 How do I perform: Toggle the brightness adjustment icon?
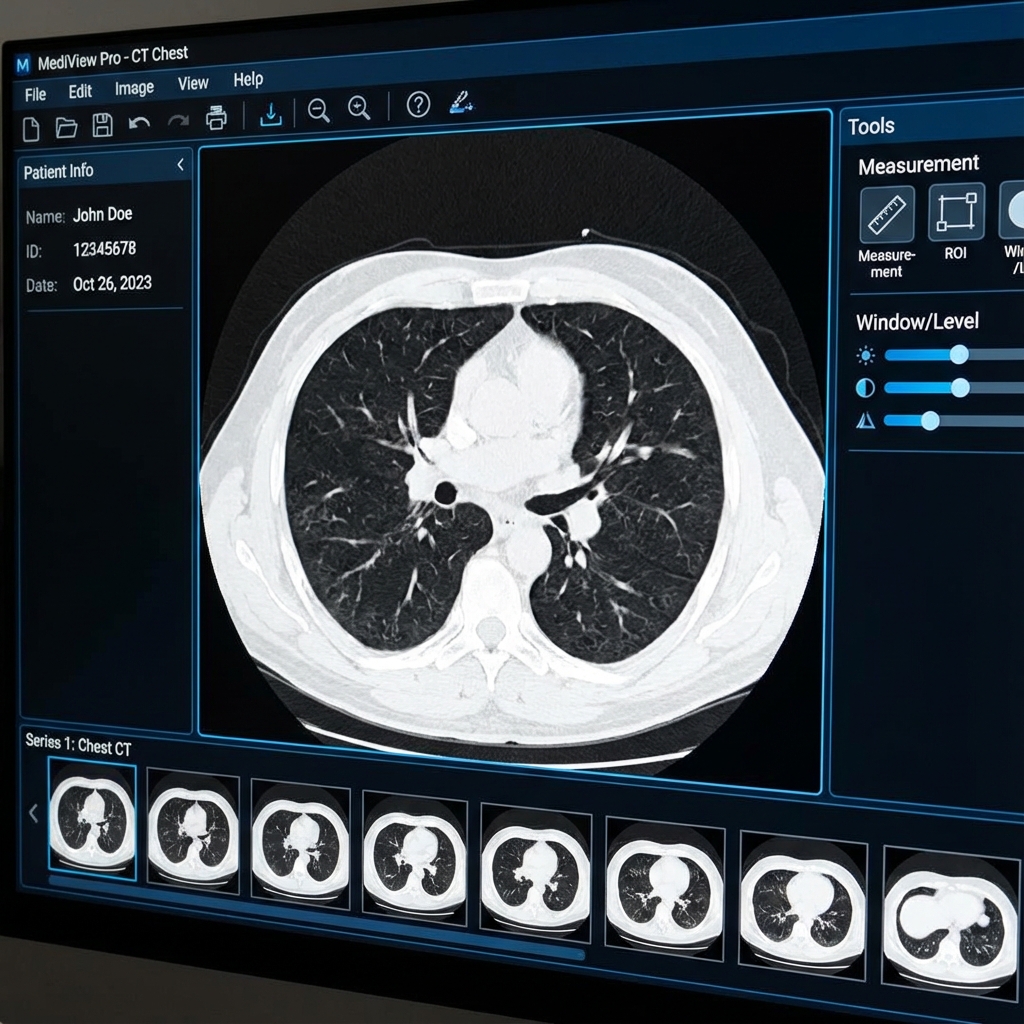[866, 354]
